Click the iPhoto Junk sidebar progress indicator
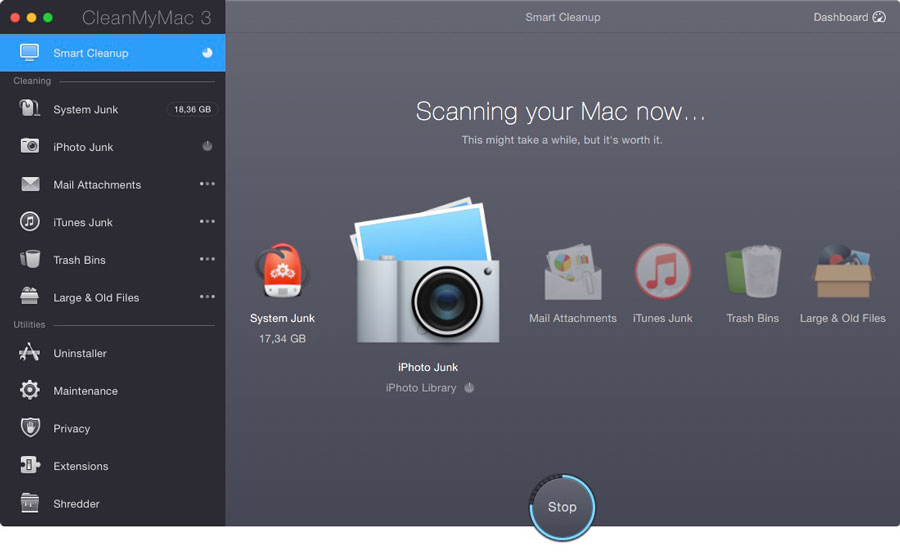 (207, 146)
